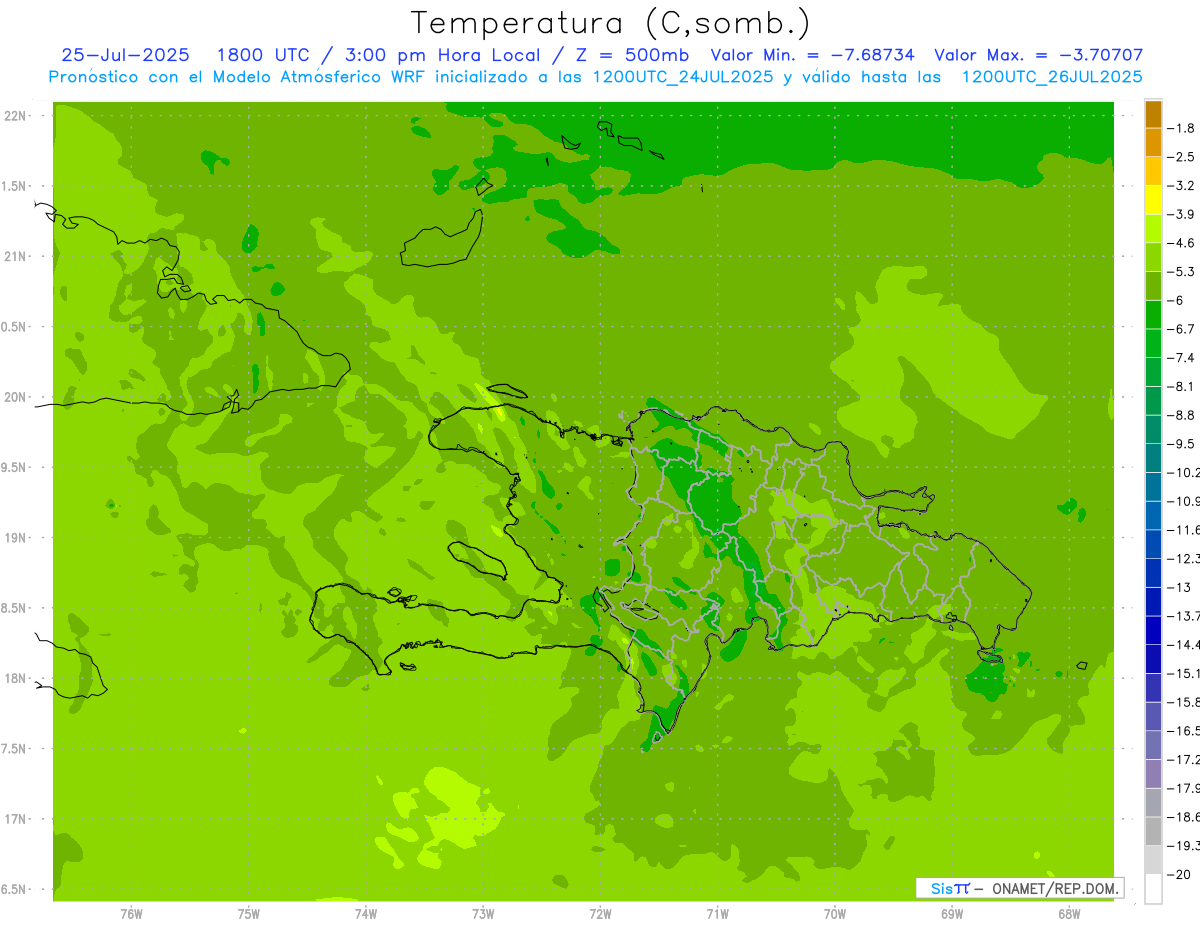This screenshot has height=927, width=1200.
Task: Click the dark blue swatch between -13.7 and -14.4
Action: click(x=1153, y=630)
